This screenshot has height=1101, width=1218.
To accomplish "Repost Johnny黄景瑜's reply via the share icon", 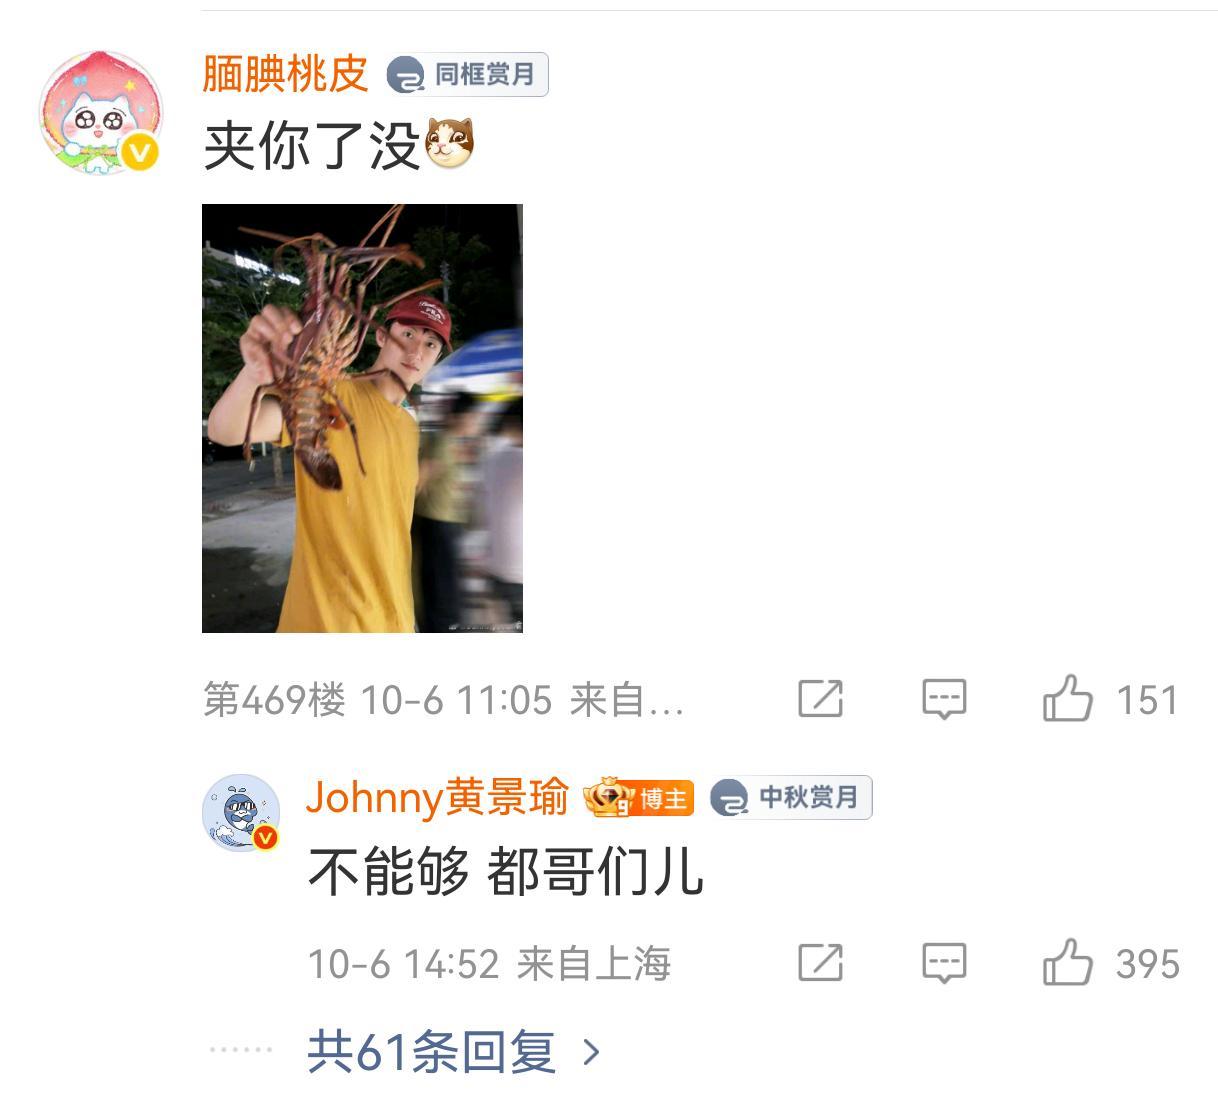I will pos(821,962).
